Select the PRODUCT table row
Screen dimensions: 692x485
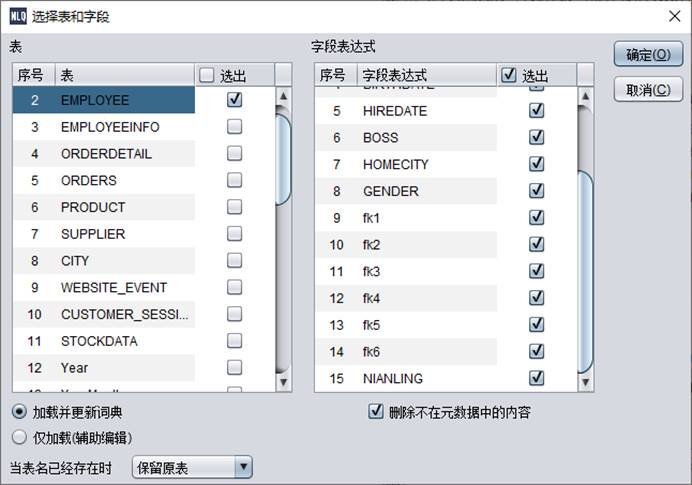point(93,207)
